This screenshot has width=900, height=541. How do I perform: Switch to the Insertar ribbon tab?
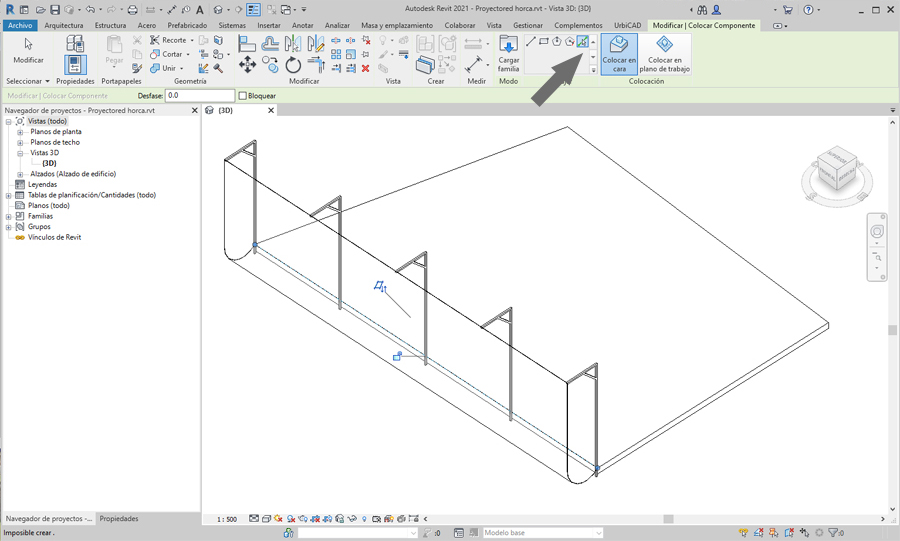tap(269, 25)
